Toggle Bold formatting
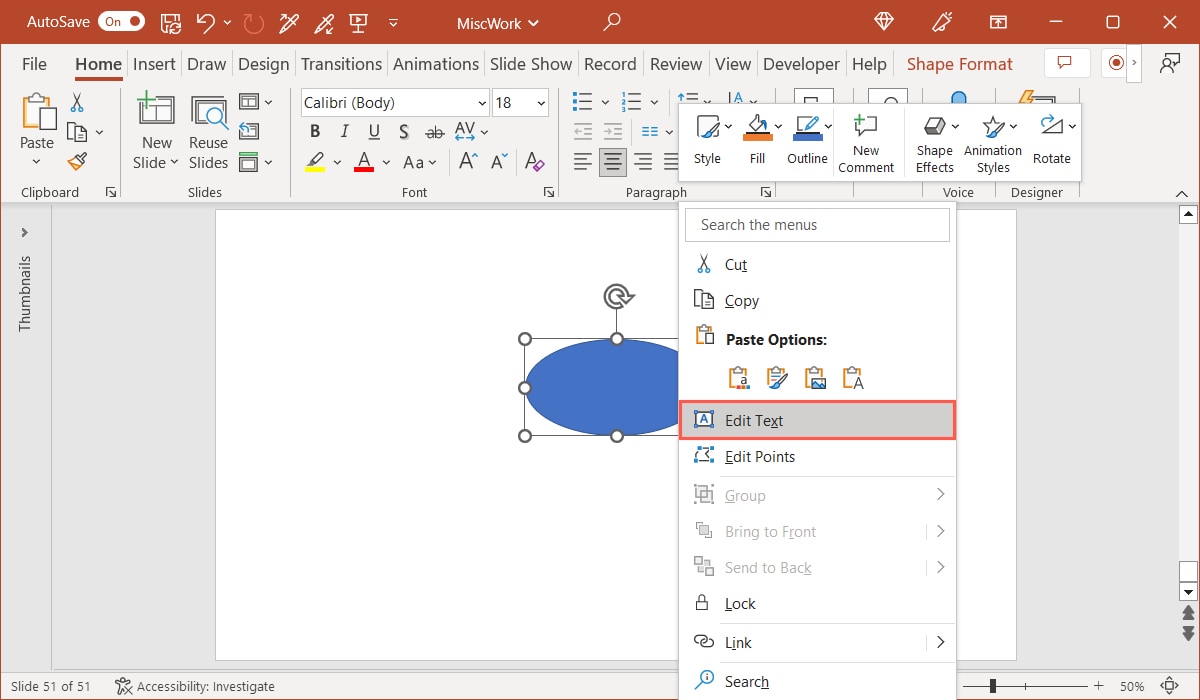This screenshot has height=700, width=1200. (x=314, y=131)
